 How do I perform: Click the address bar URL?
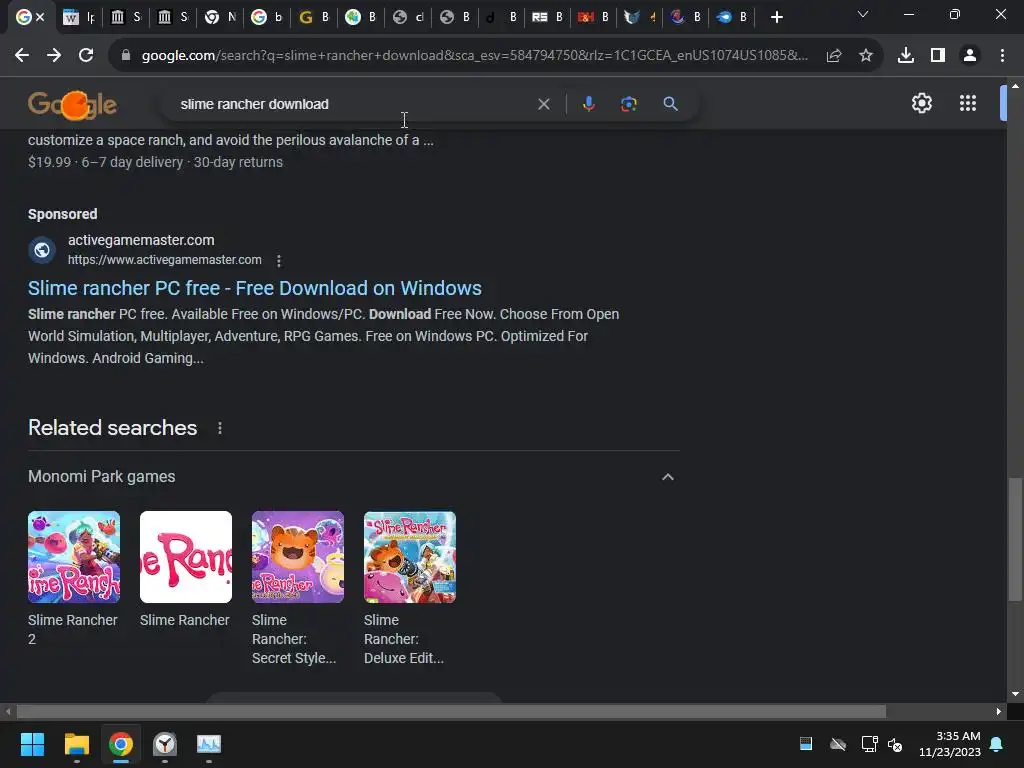point(475,56)
